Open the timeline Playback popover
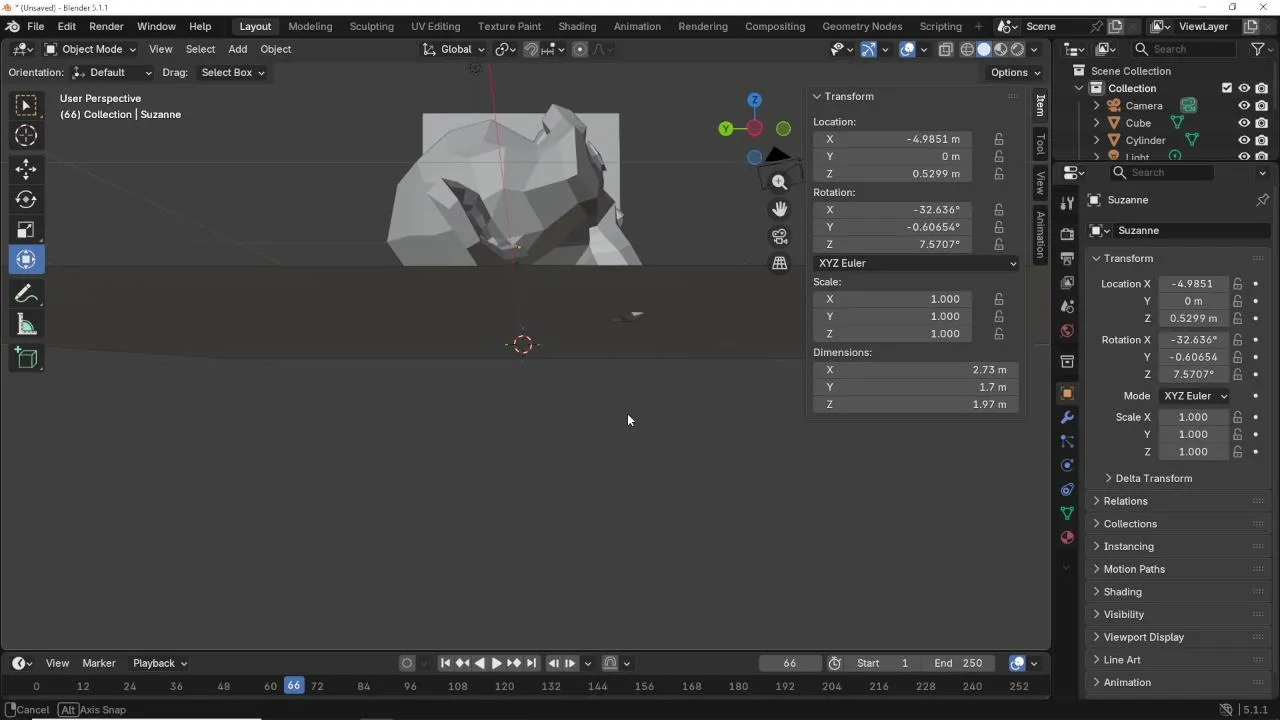Viewport: 1280px width, 720px height. pyautogui.click(x=160, y=663)
